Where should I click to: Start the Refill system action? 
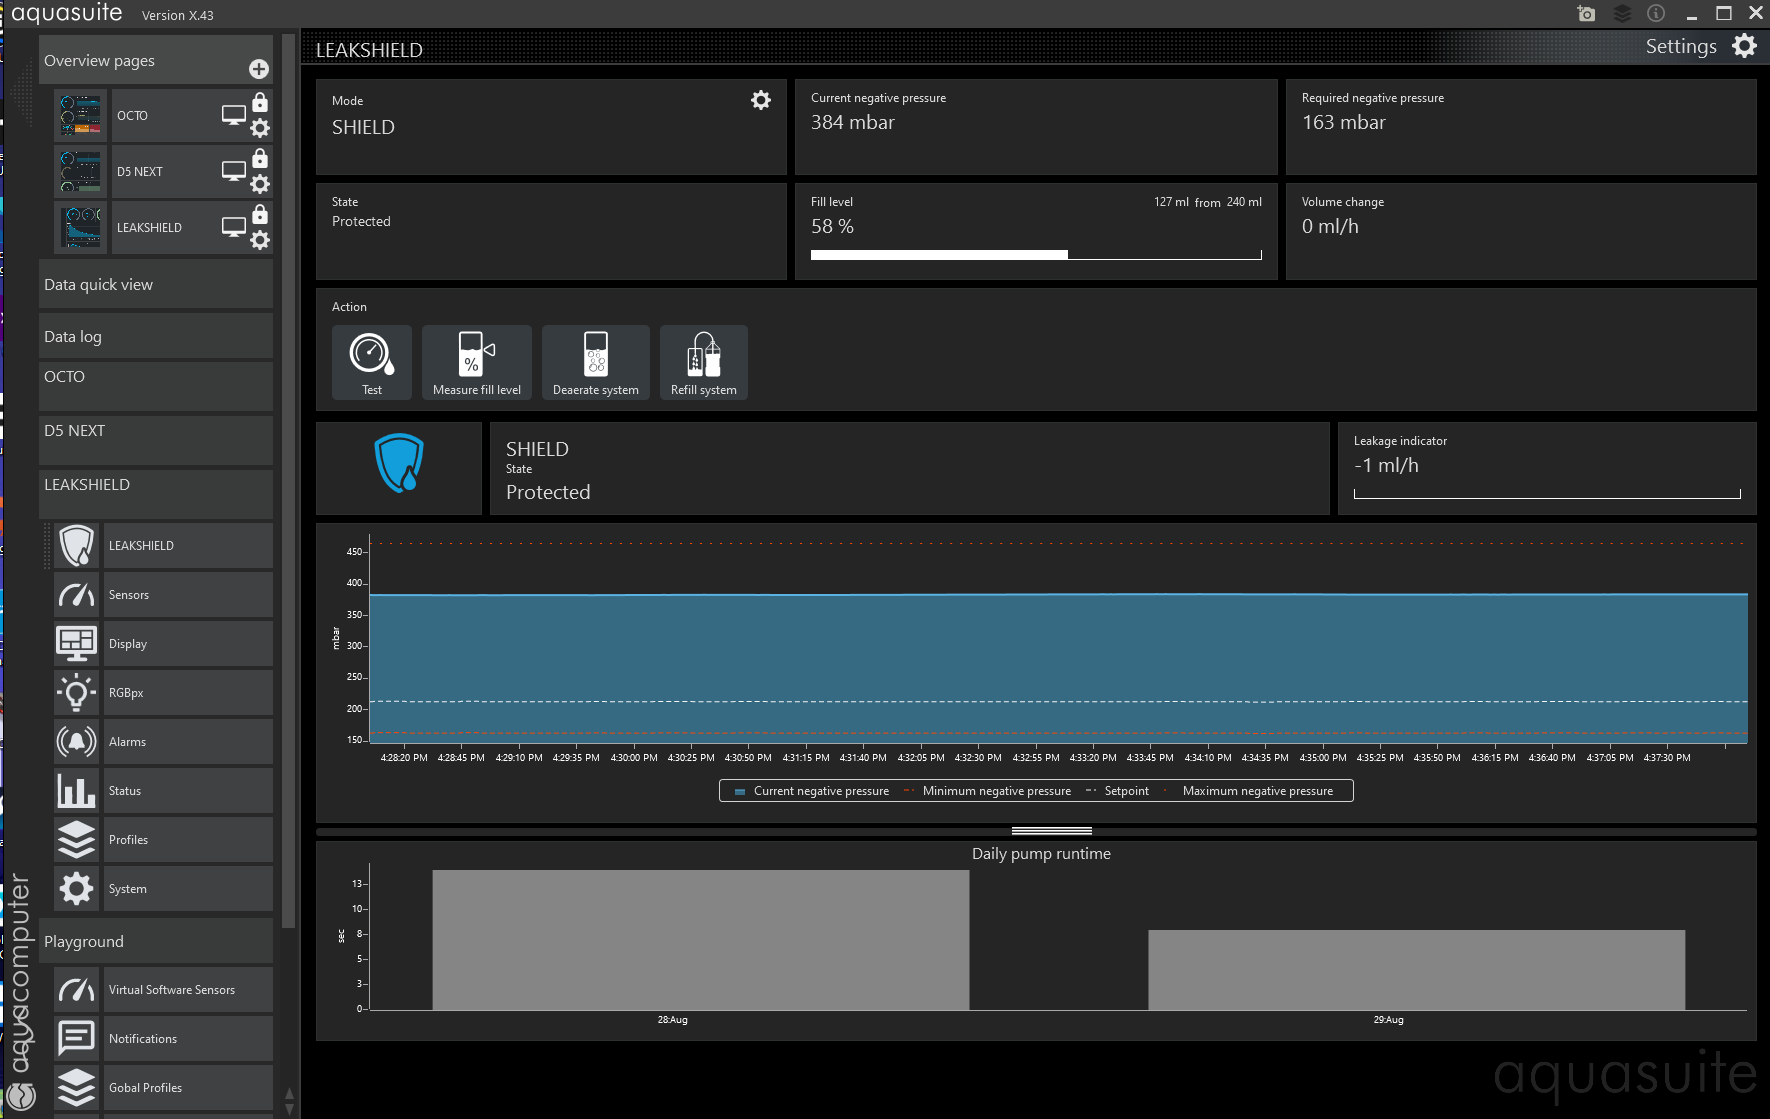point(703,362)
